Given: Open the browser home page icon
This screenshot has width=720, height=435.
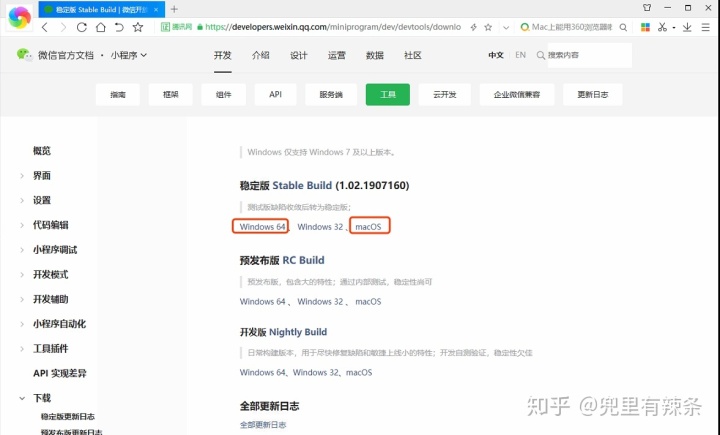Looking at the screenshot, I should 101,27.
